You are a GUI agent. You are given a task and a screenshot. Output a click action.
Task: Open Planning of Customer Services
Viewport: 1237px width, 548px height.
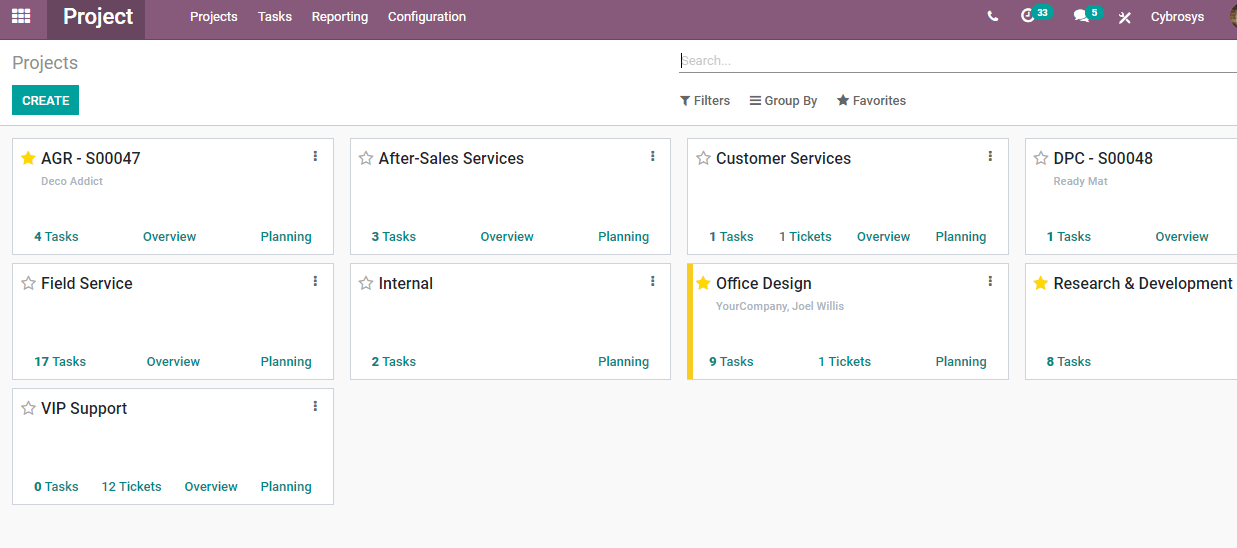pos(961,237)
